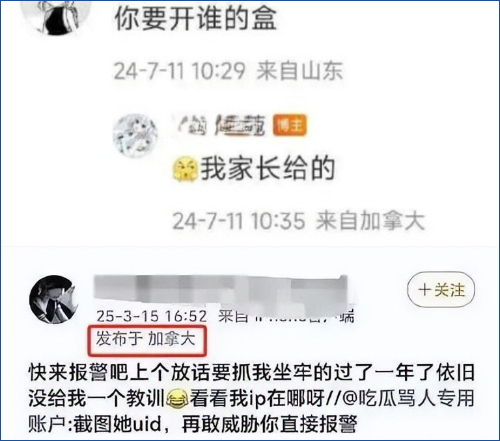Tap quoted text 截图她uid，再敢威胁你直接报警

click(215, 424)
